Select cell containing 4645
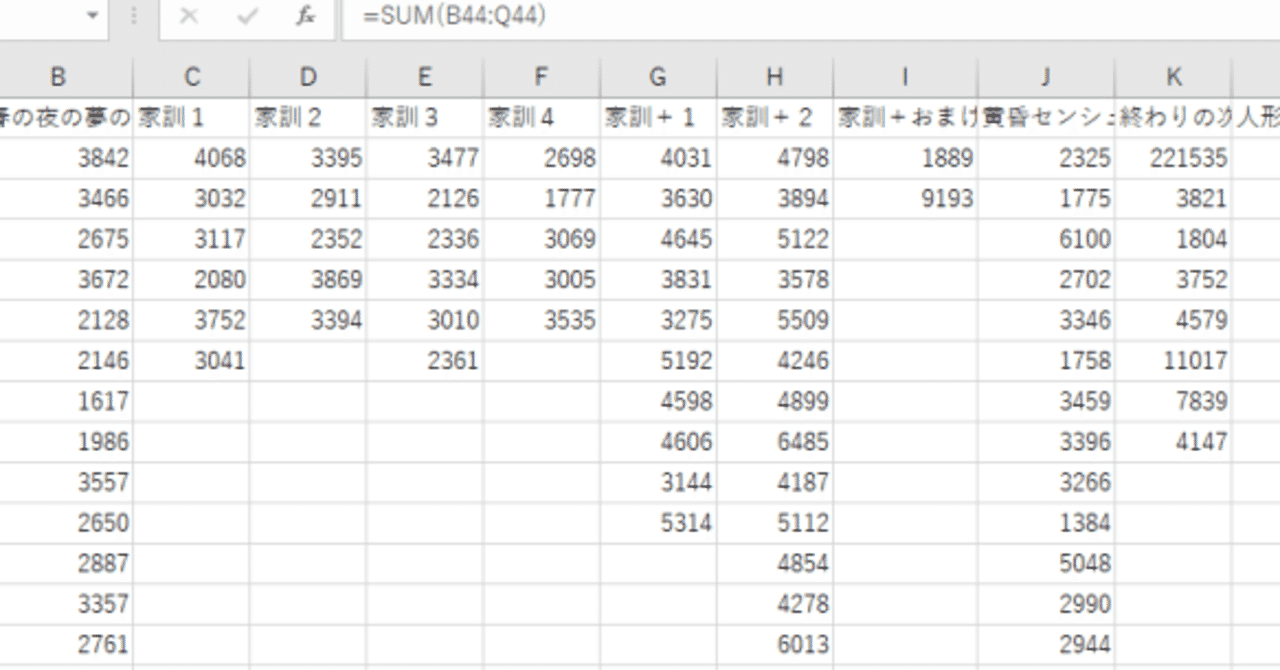Image resolution: width=1280 pixels, height=670 pixels. tap(658, 239)
